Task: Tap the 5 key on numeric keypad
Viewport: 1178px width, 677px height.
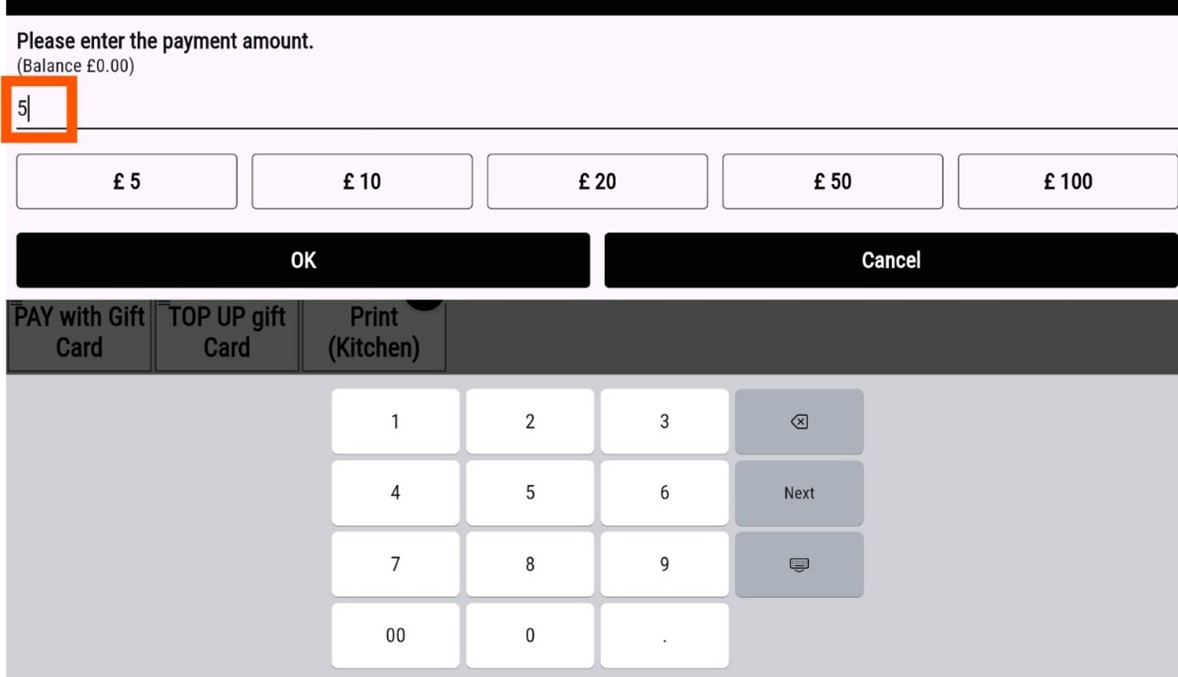Action: click(x=530, y=493)
